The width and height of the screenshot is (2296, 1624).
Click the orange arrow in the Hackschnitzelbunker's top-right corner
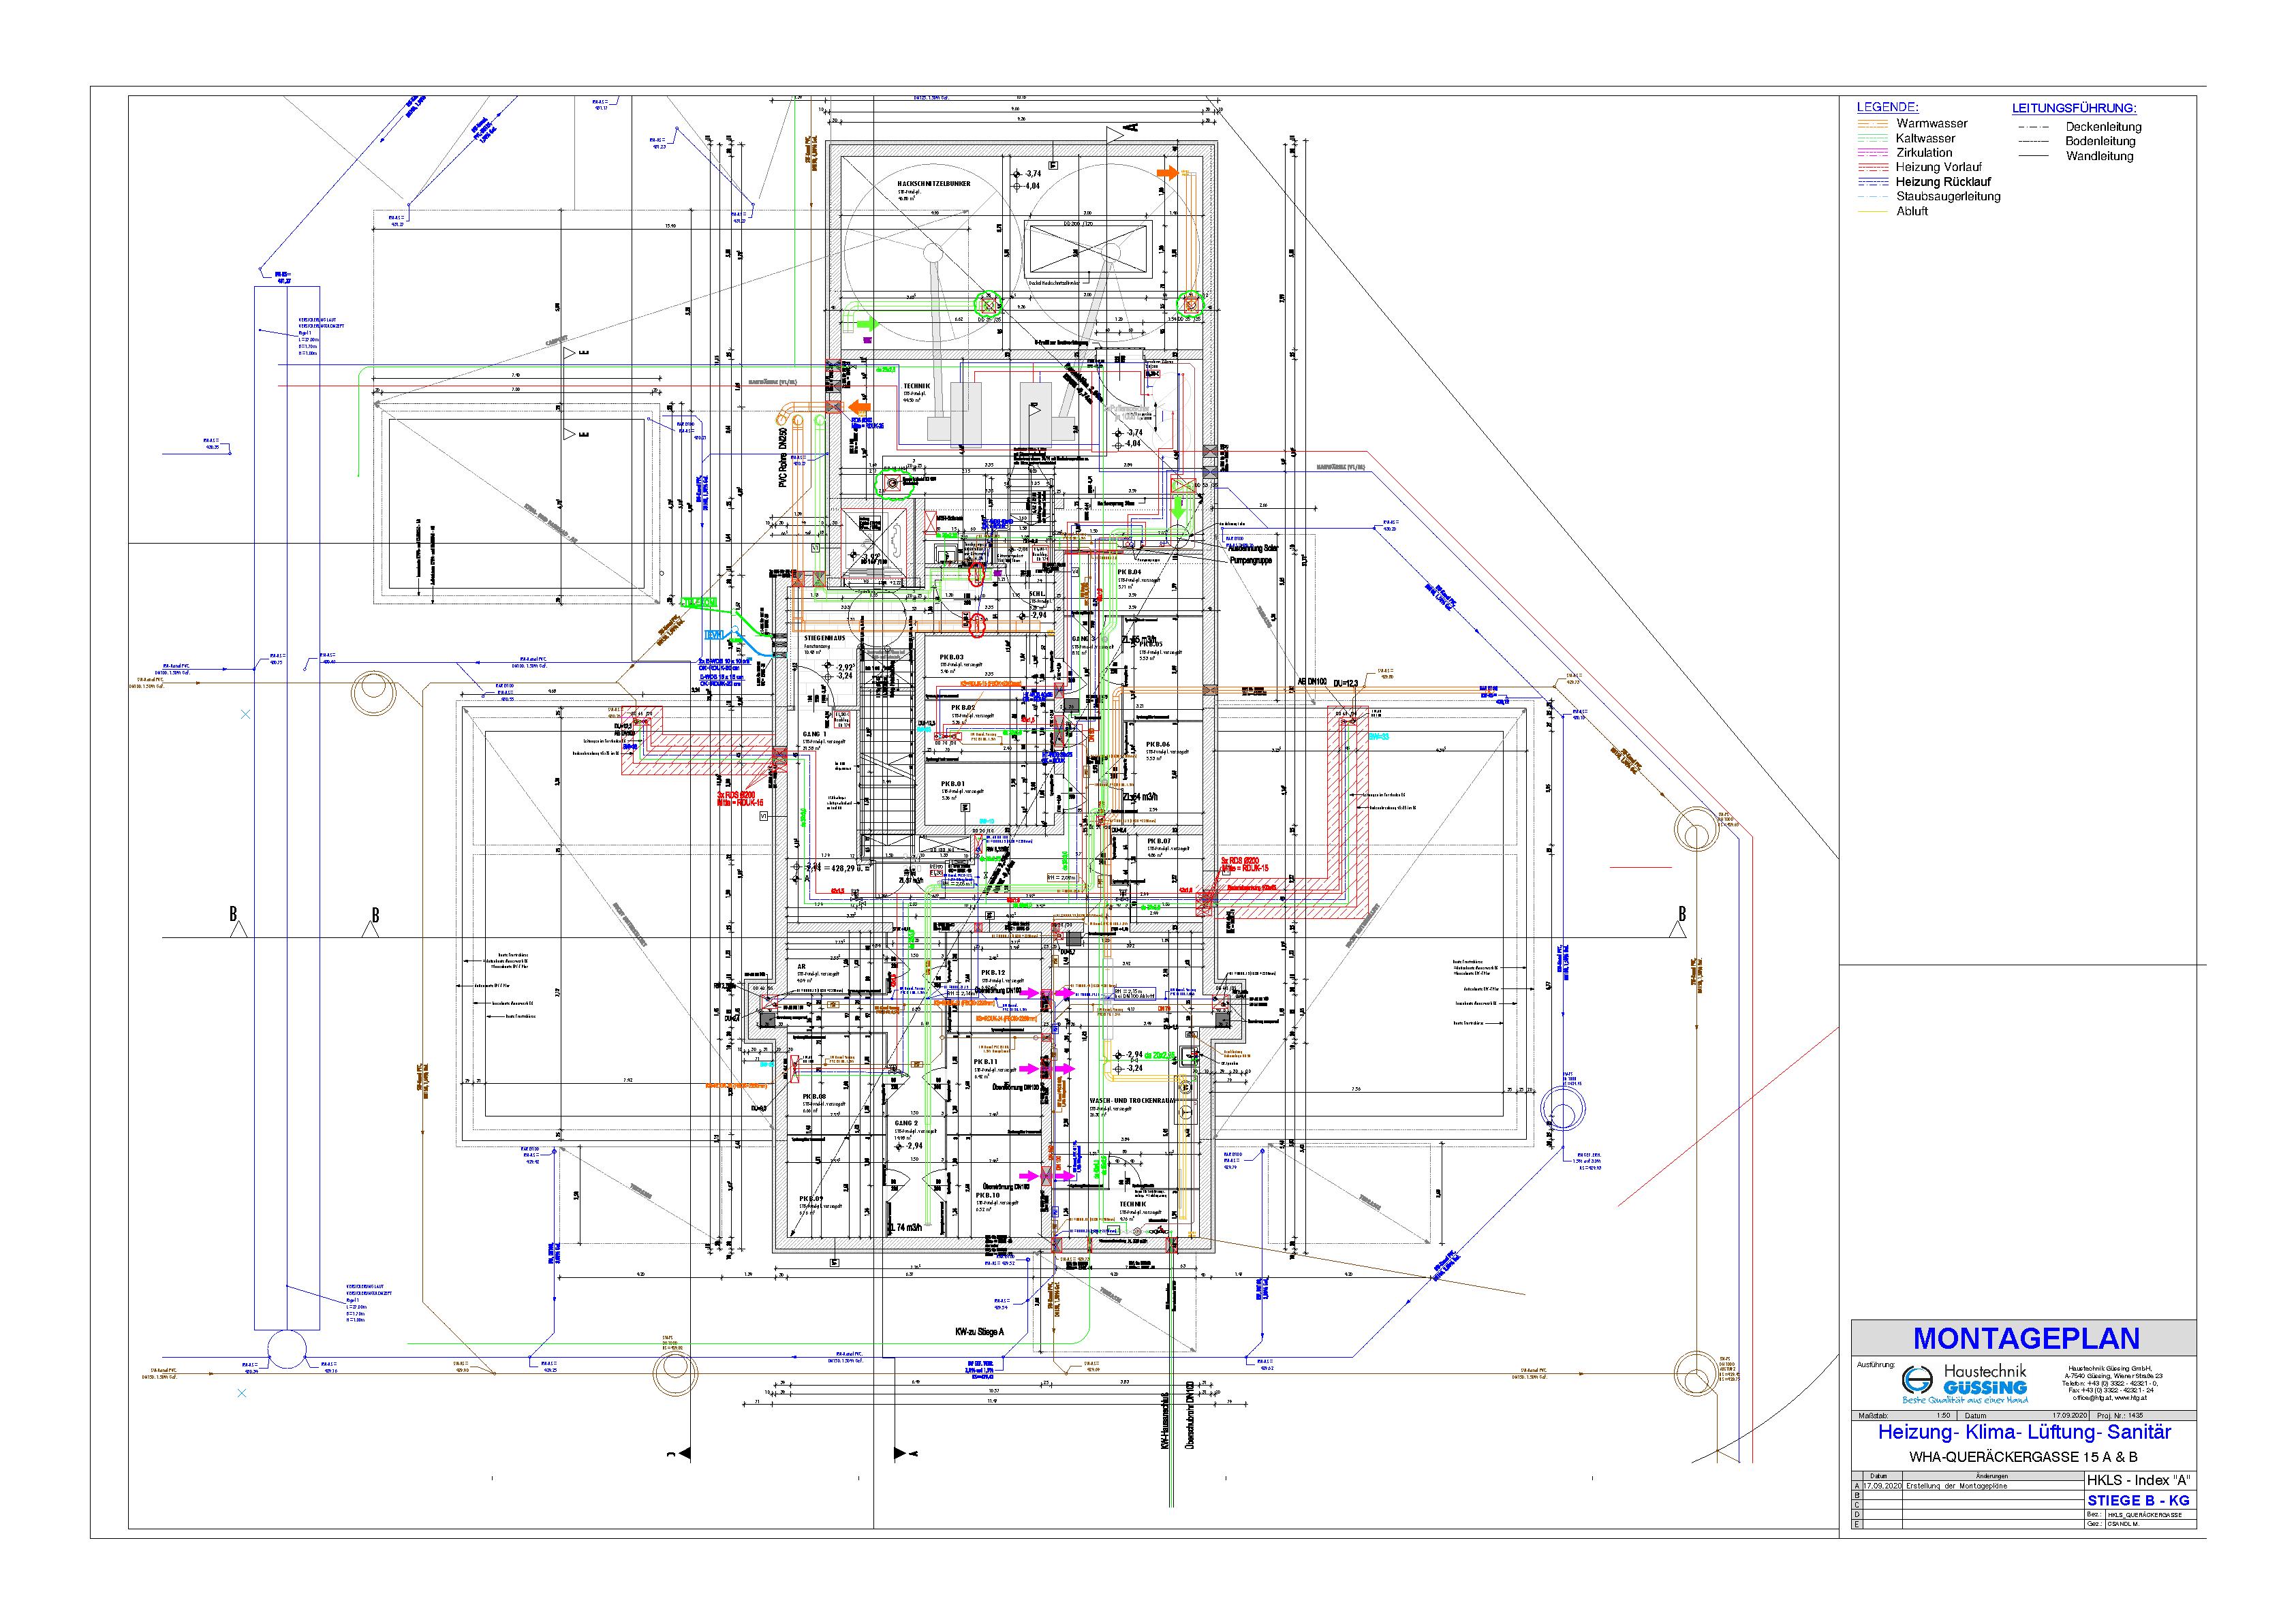click(x=1167, y=173)
